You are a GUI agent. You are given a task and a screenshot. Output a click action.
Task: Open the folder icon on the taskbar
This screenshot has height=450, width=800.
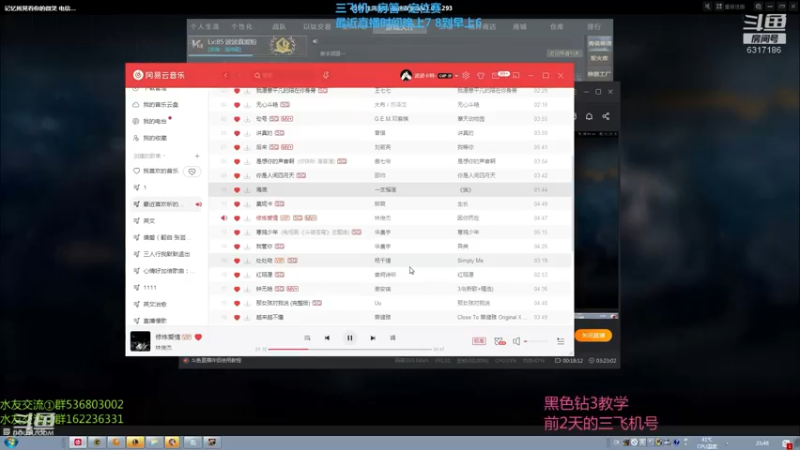tap(154, 442)
